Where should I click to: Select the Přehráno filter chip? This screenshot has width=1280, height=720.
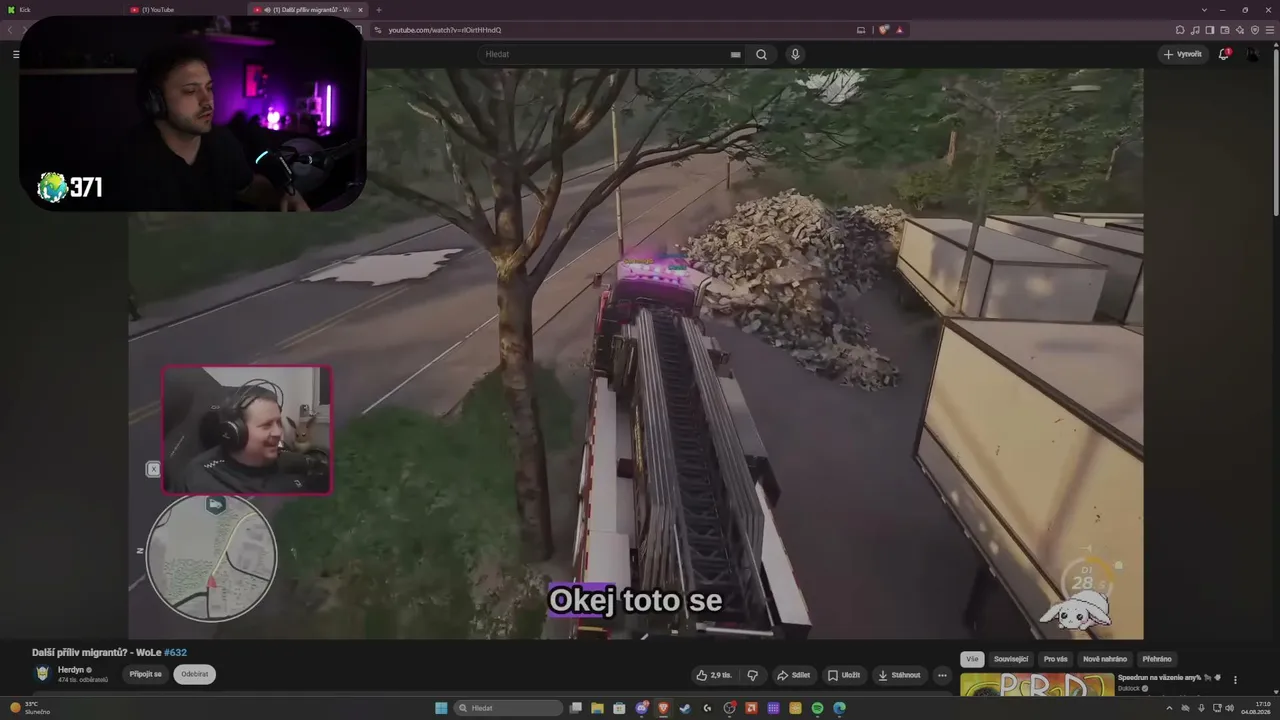(x=1157, y=659)
